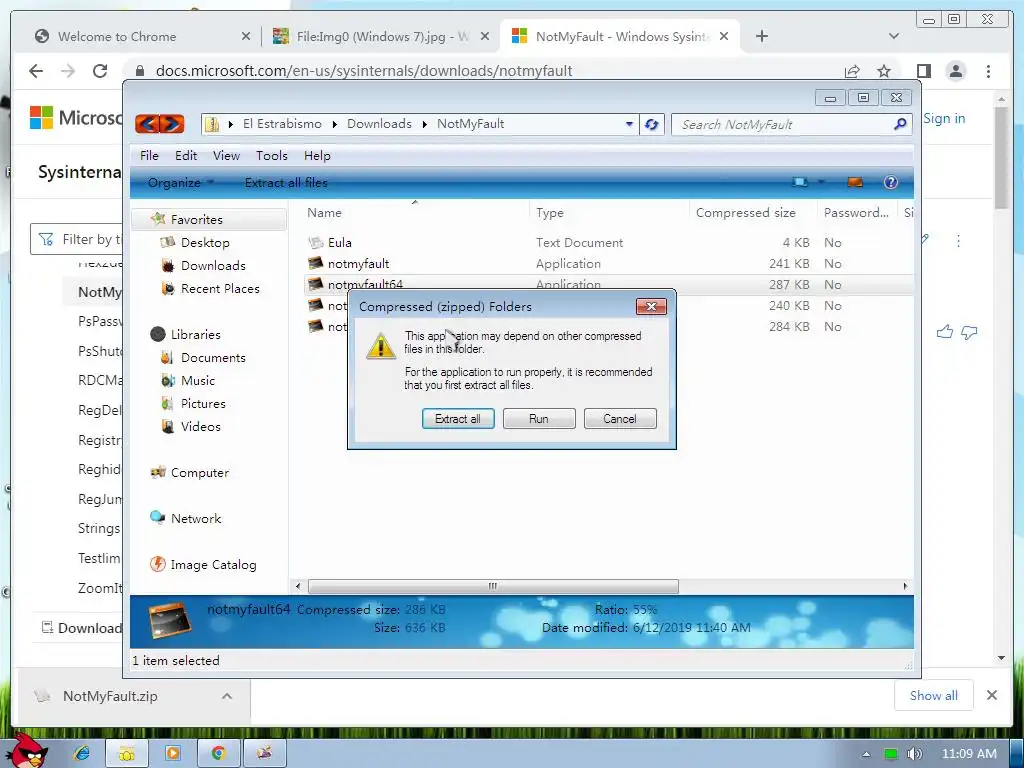Viewport: 1024px width, 768px height.
Task: Open the File menu in Explorer
Action: [149, 155]
